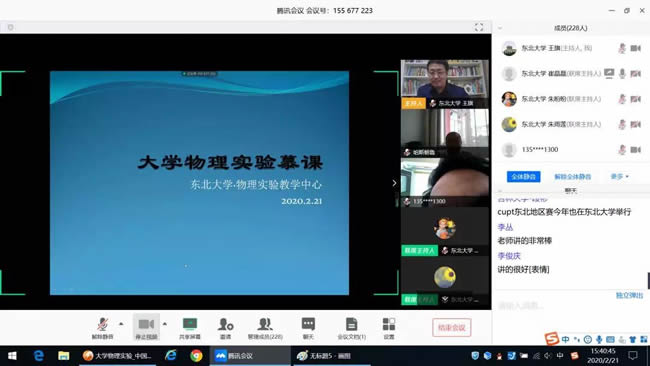Click the blue Mute All button

(x=524, y=177)
